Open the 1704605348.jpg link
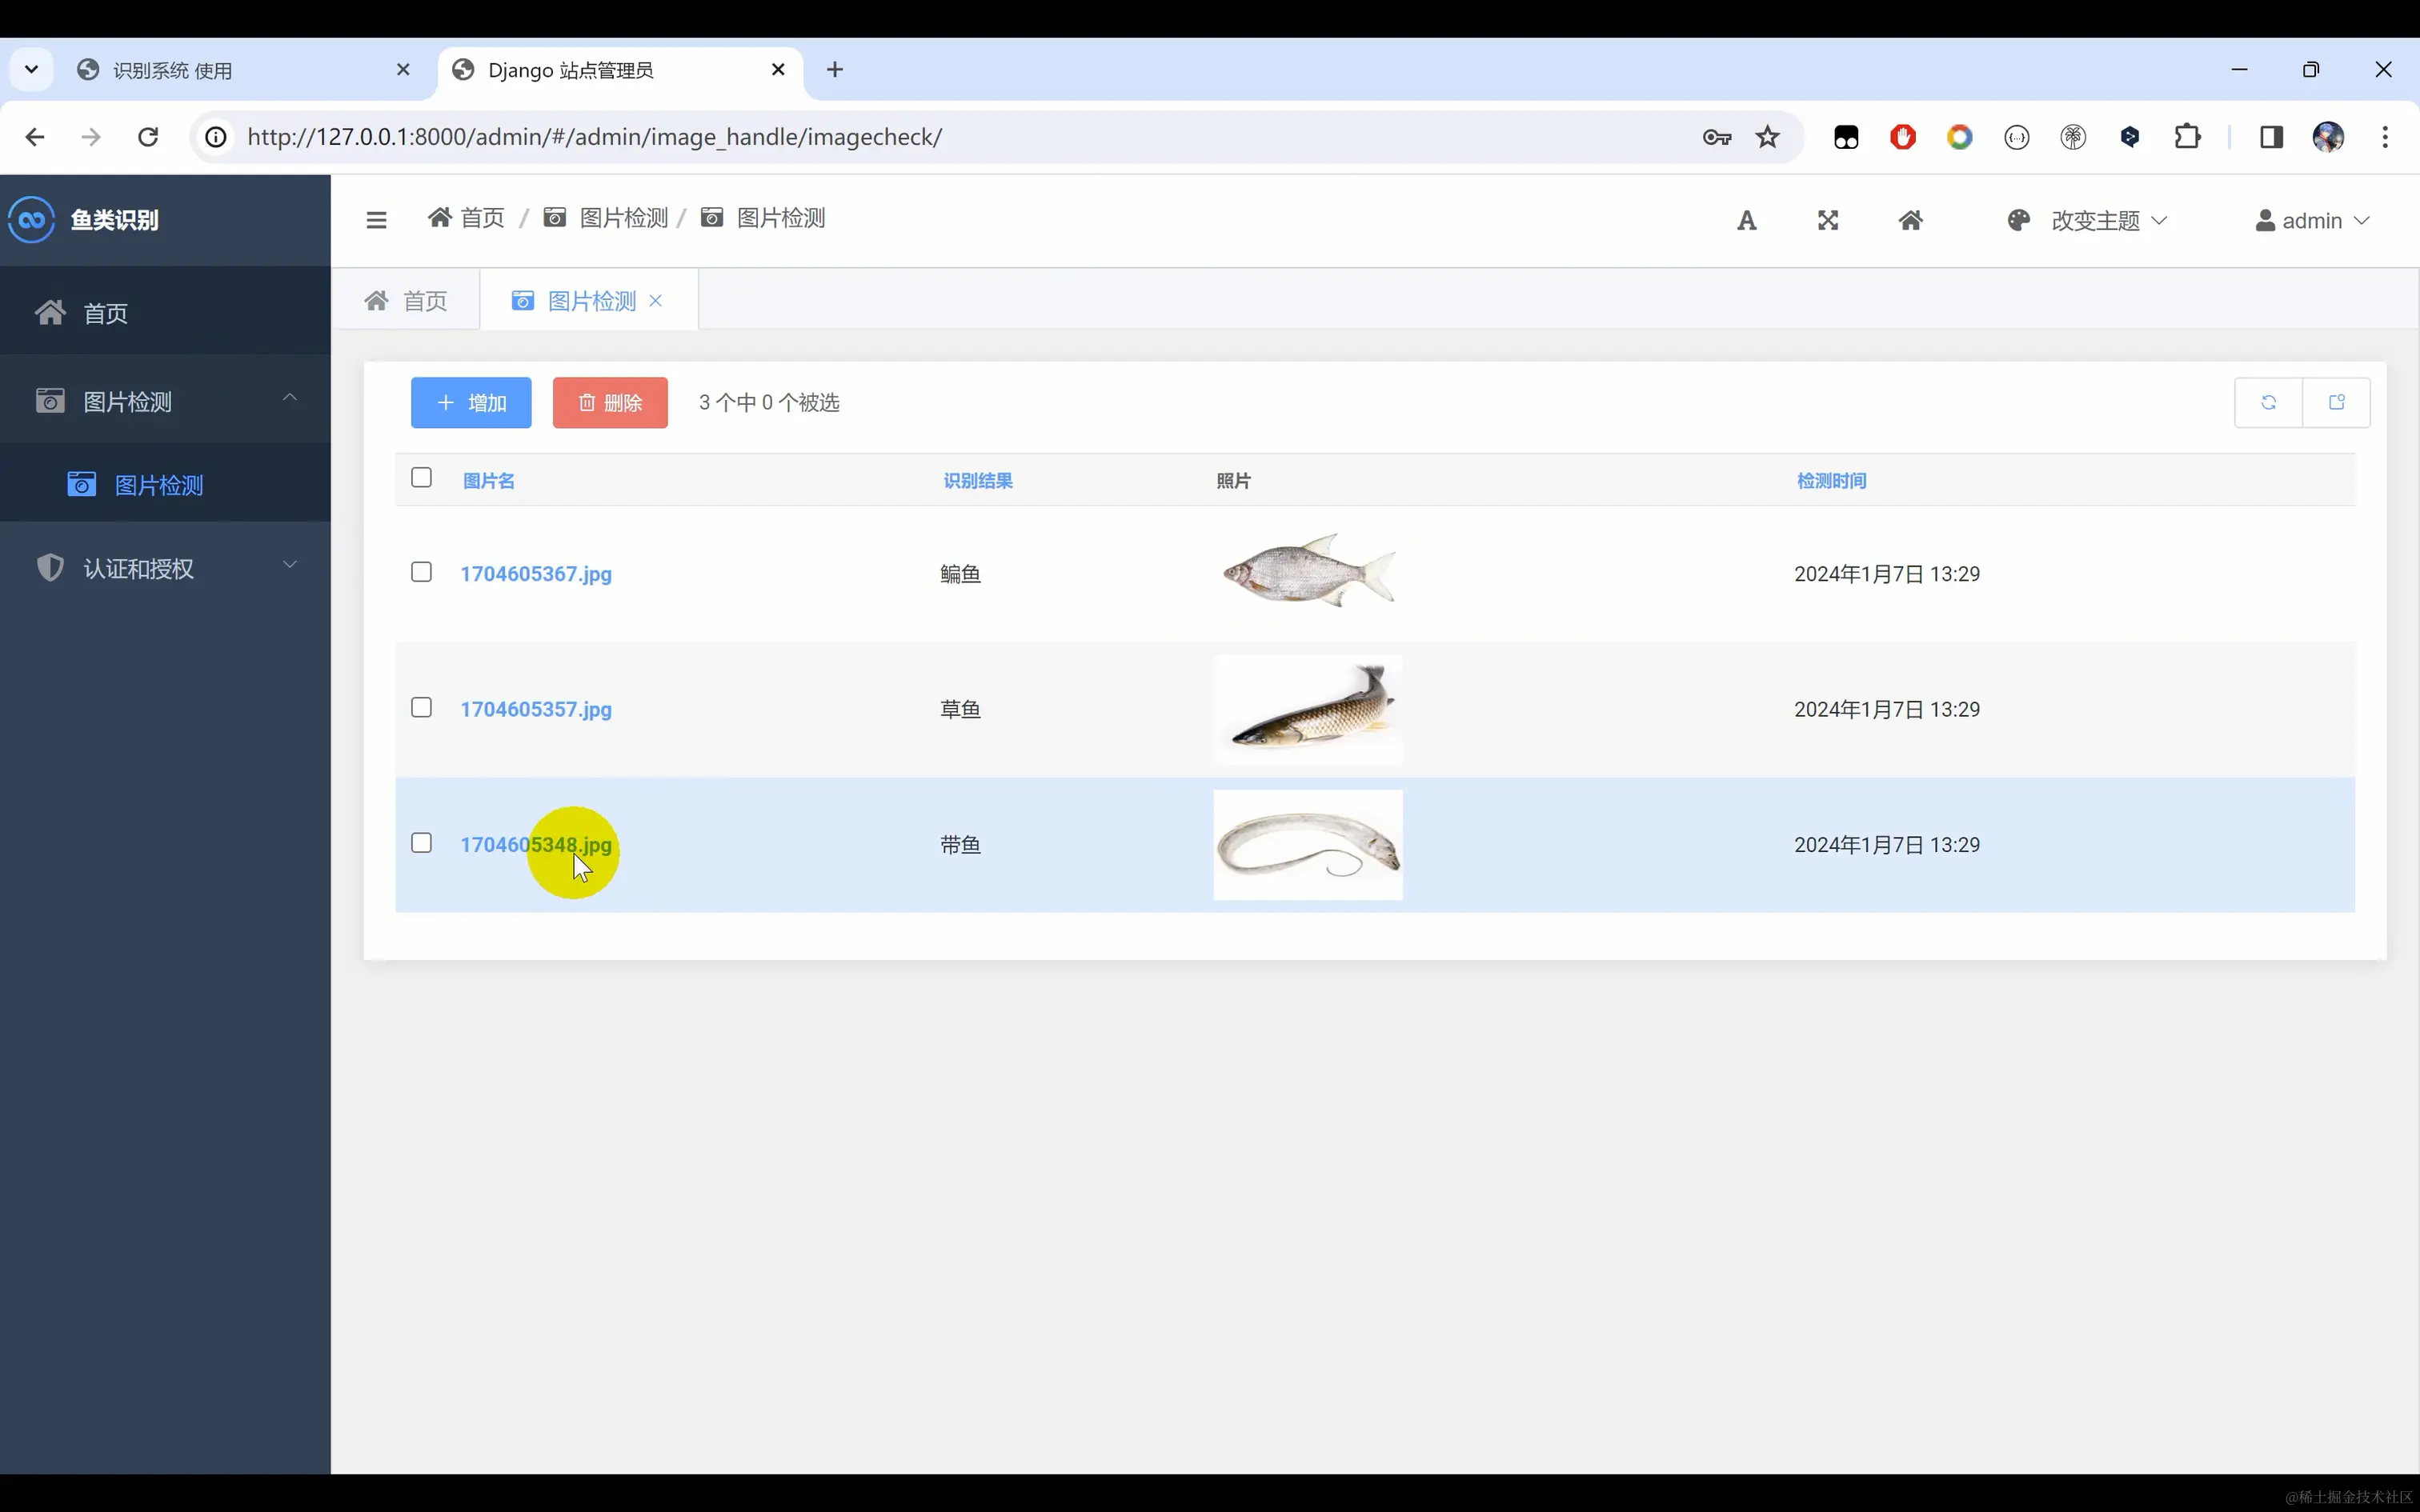 coord(536,844)
